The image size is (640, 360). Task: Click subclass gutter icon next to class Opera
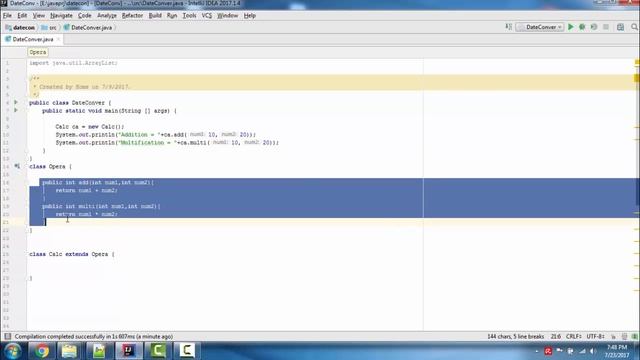pos(17,166)
